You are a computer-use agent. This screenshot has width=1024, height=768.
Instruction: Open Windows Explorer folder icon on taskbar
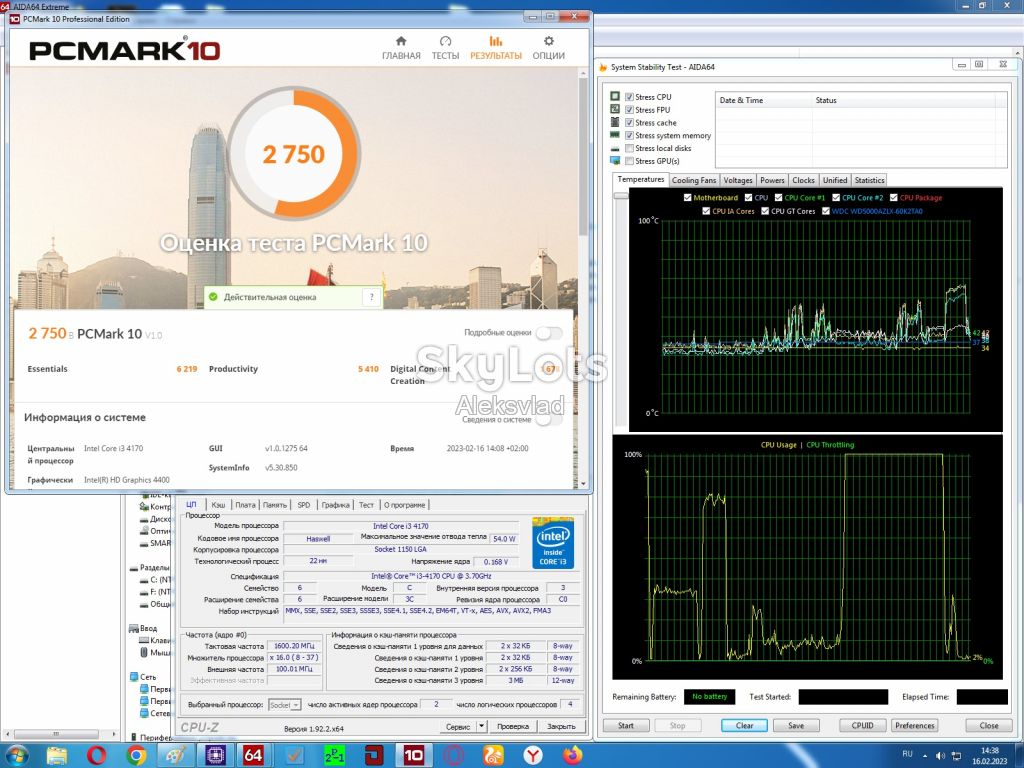click(57, 755)
